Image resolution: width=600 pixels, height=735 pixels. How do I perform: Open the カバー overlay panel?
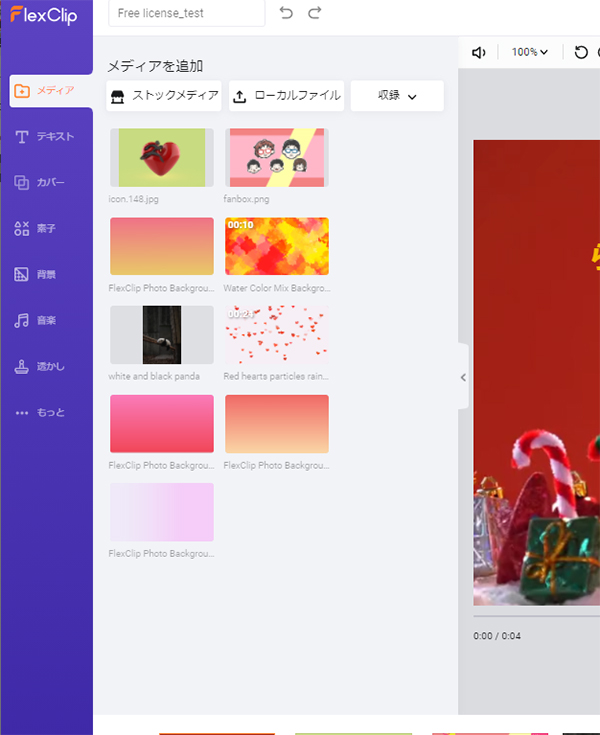(x=46, y=182)
